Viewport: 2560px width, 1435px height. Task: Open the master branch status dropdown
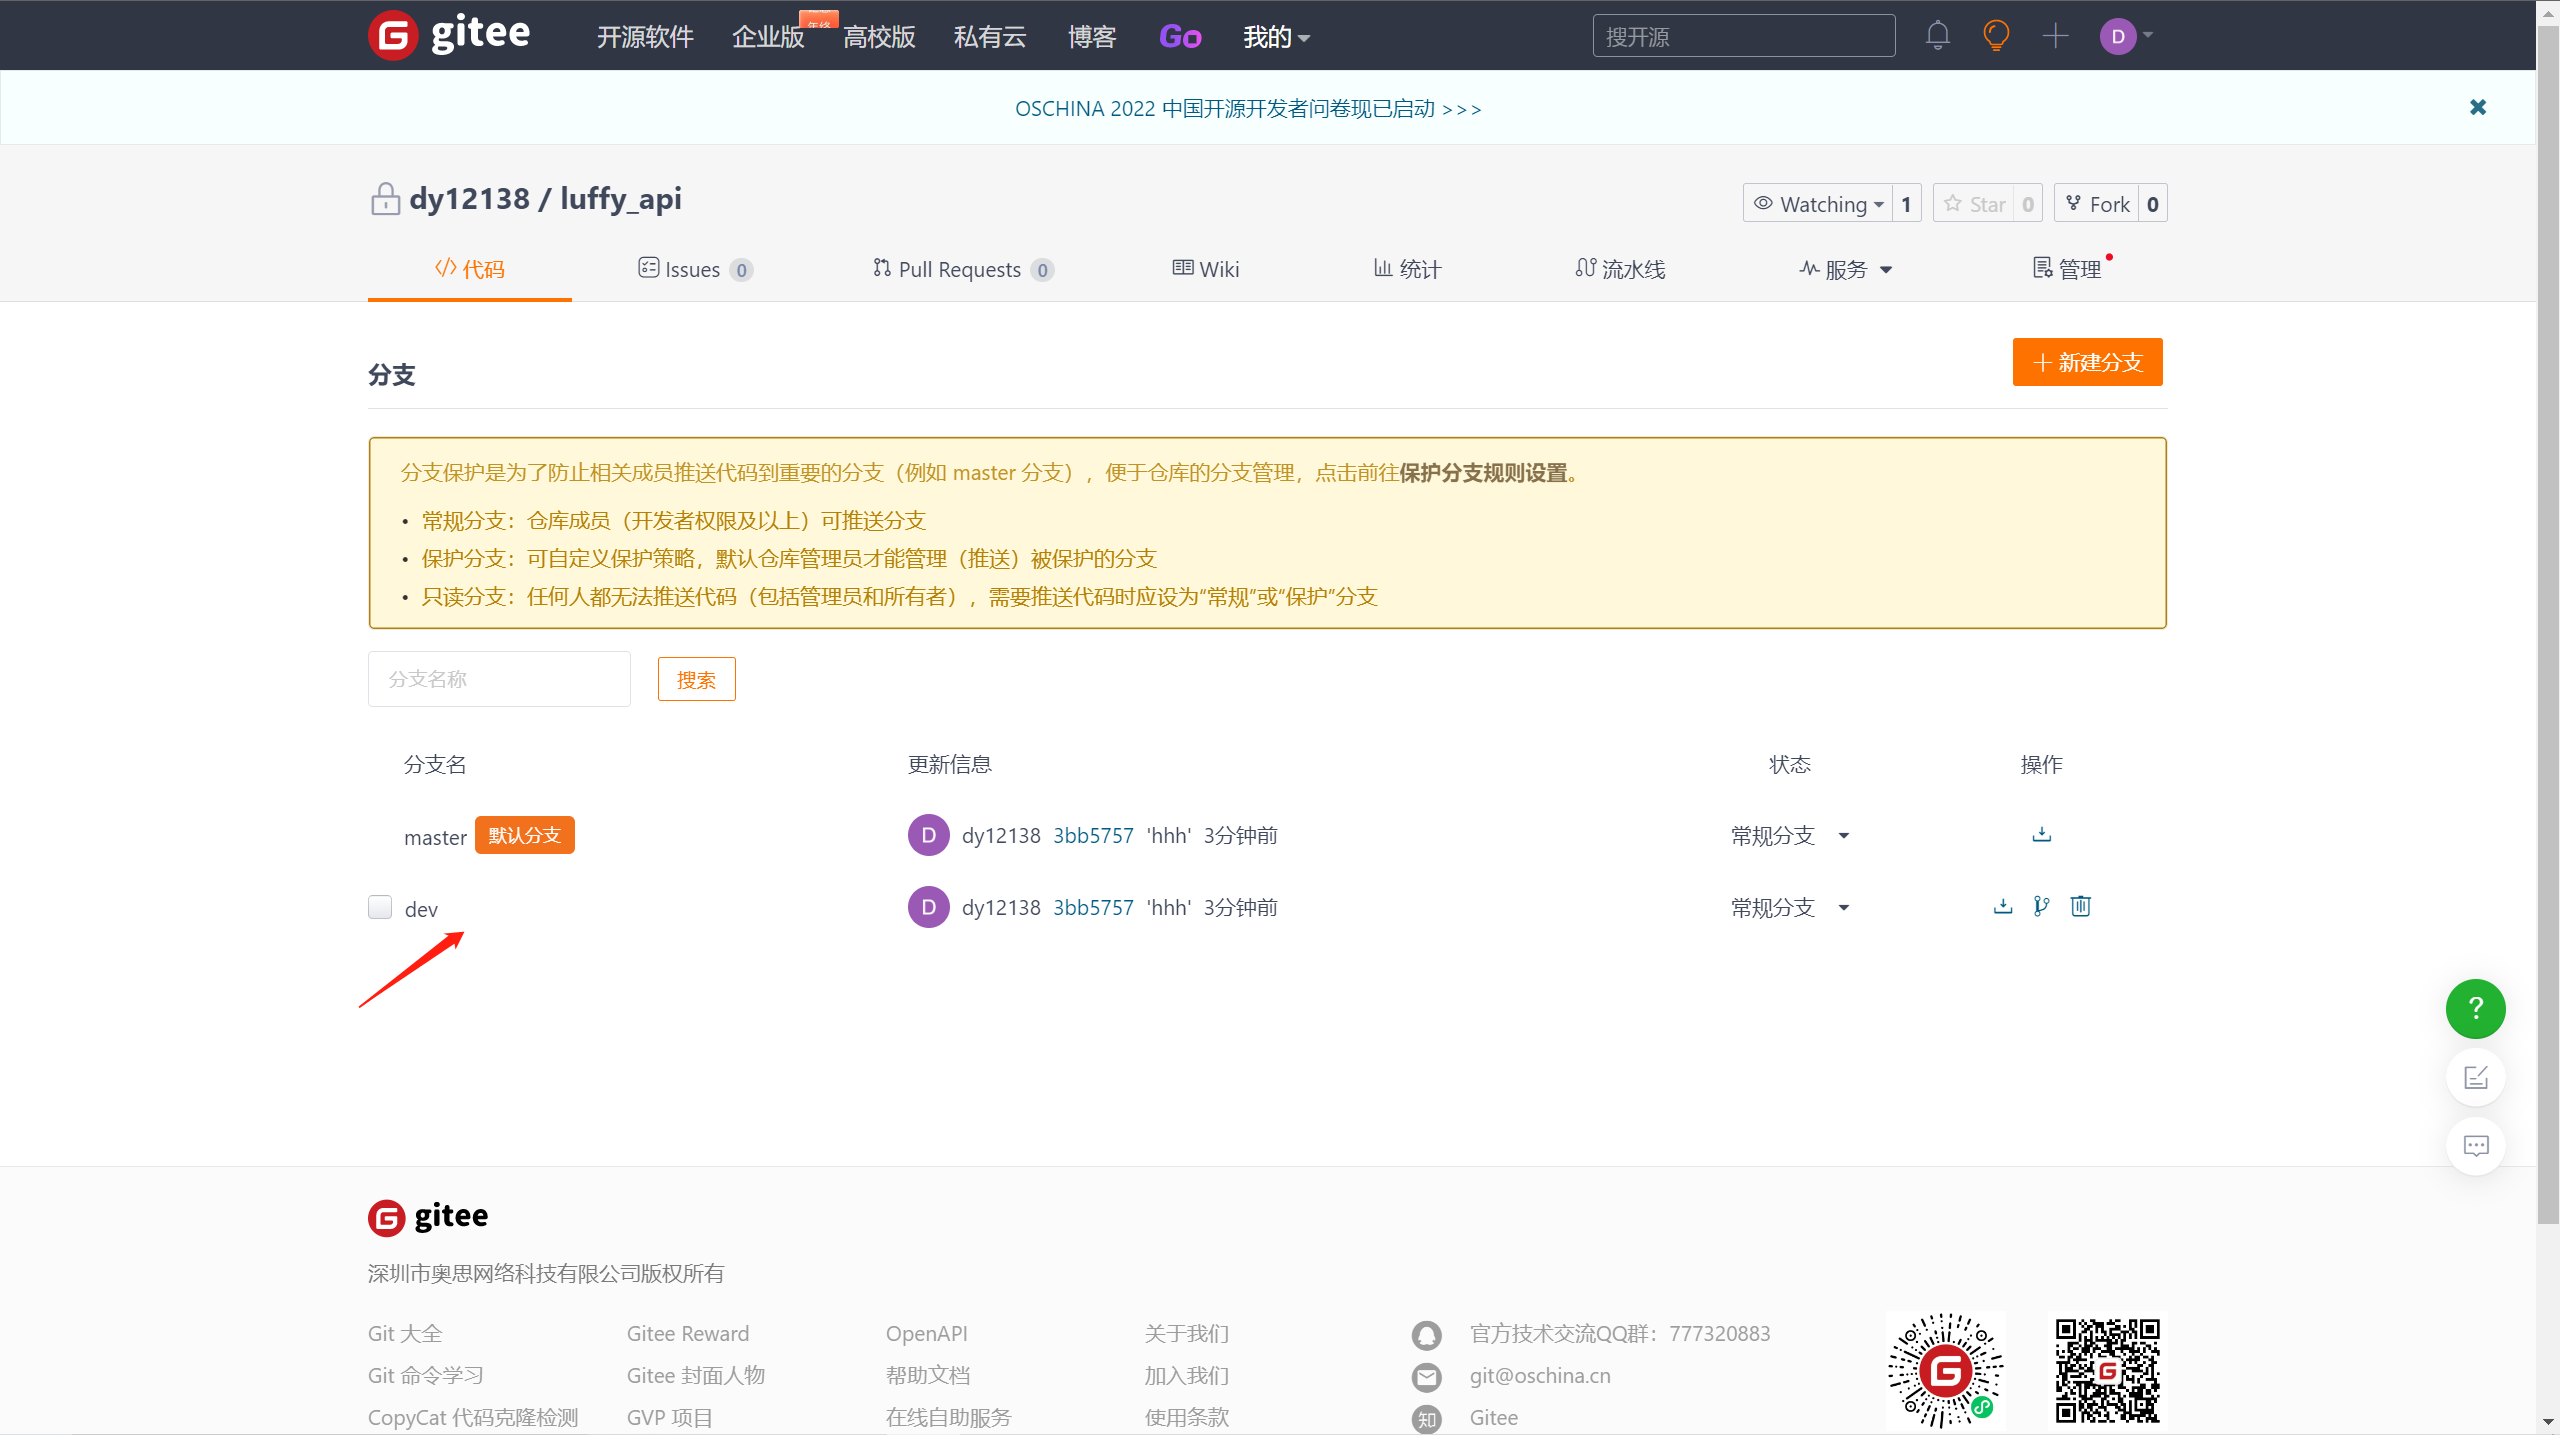coord(1789,836)
